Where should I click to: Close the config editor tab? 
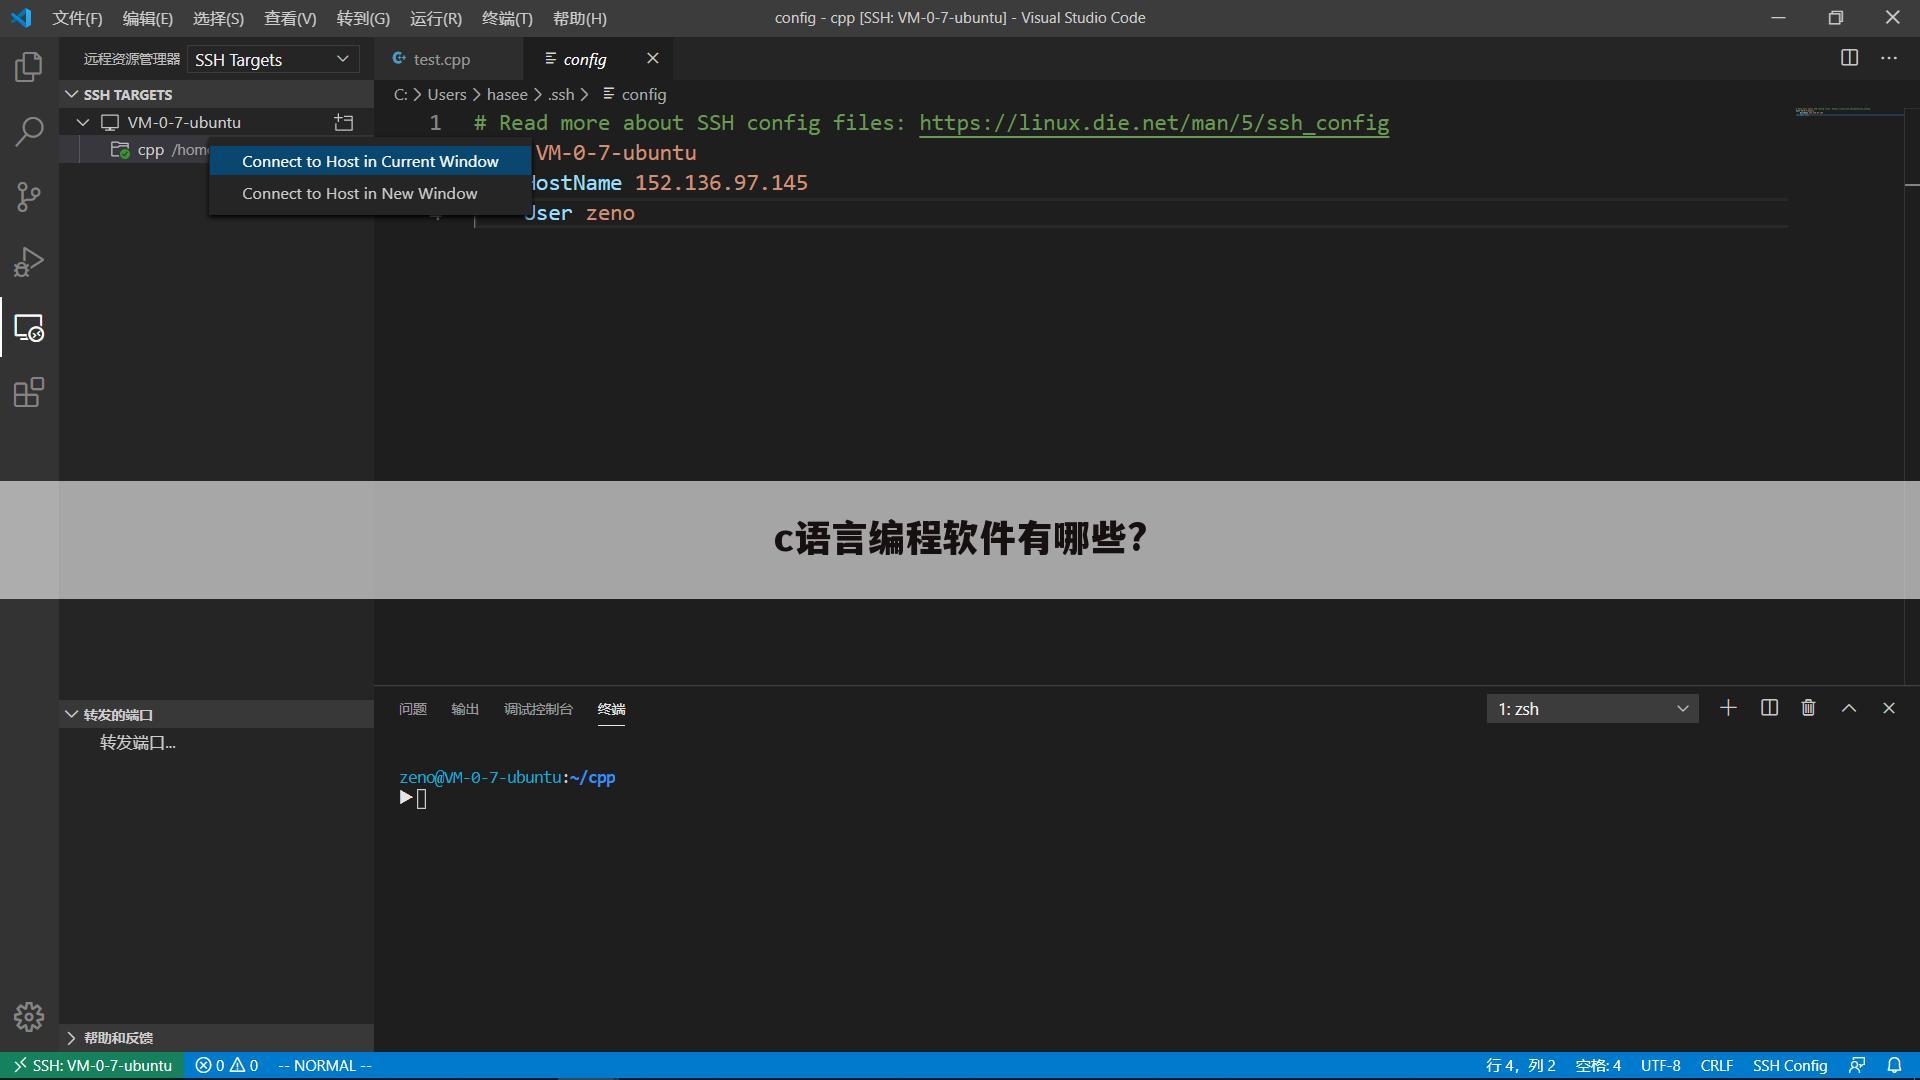[x=653, y=59]
